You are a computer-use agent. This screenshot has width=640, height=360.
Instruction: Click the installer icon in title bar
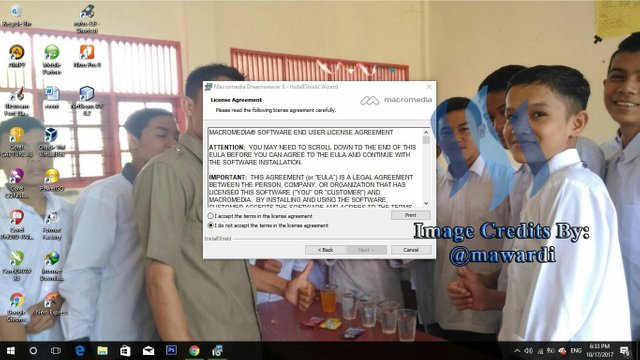[x=209, y=87]
